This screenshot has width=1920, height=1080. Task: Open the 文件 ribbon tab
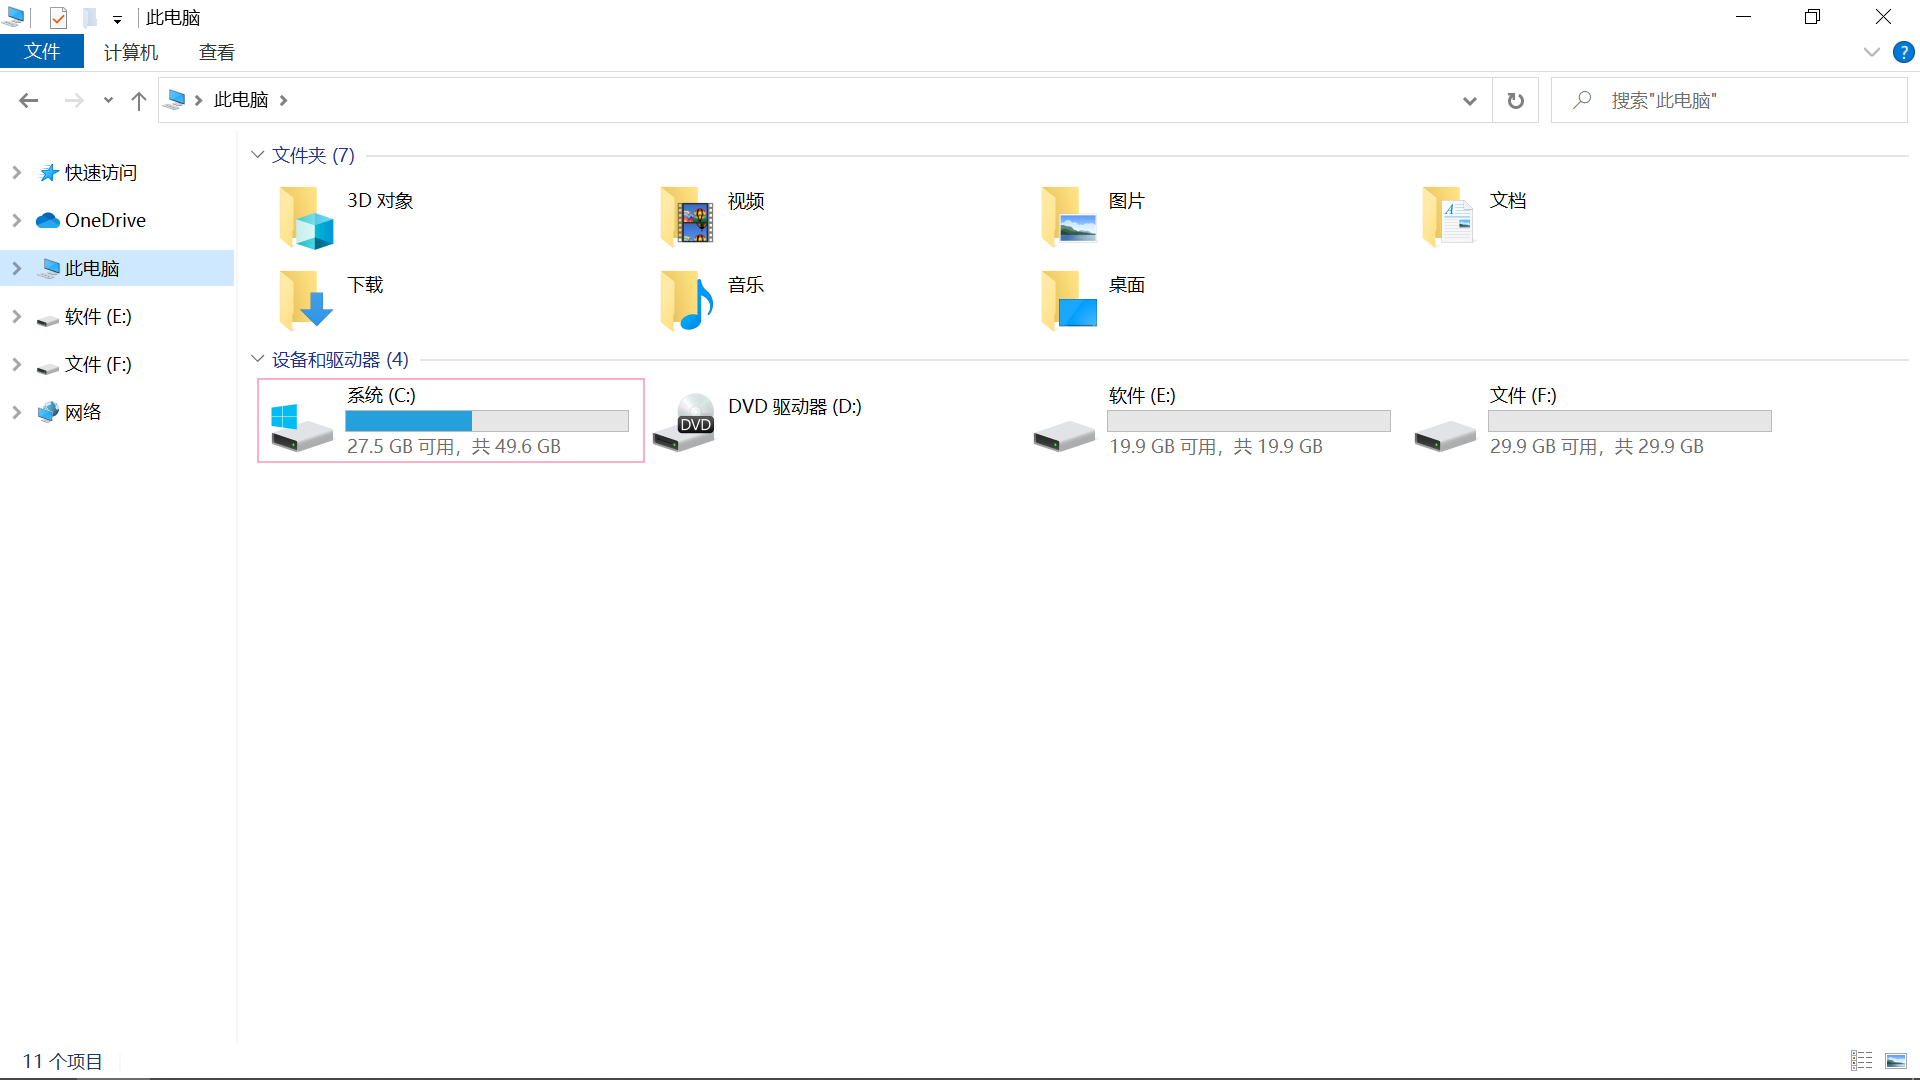tap(42, 52)
